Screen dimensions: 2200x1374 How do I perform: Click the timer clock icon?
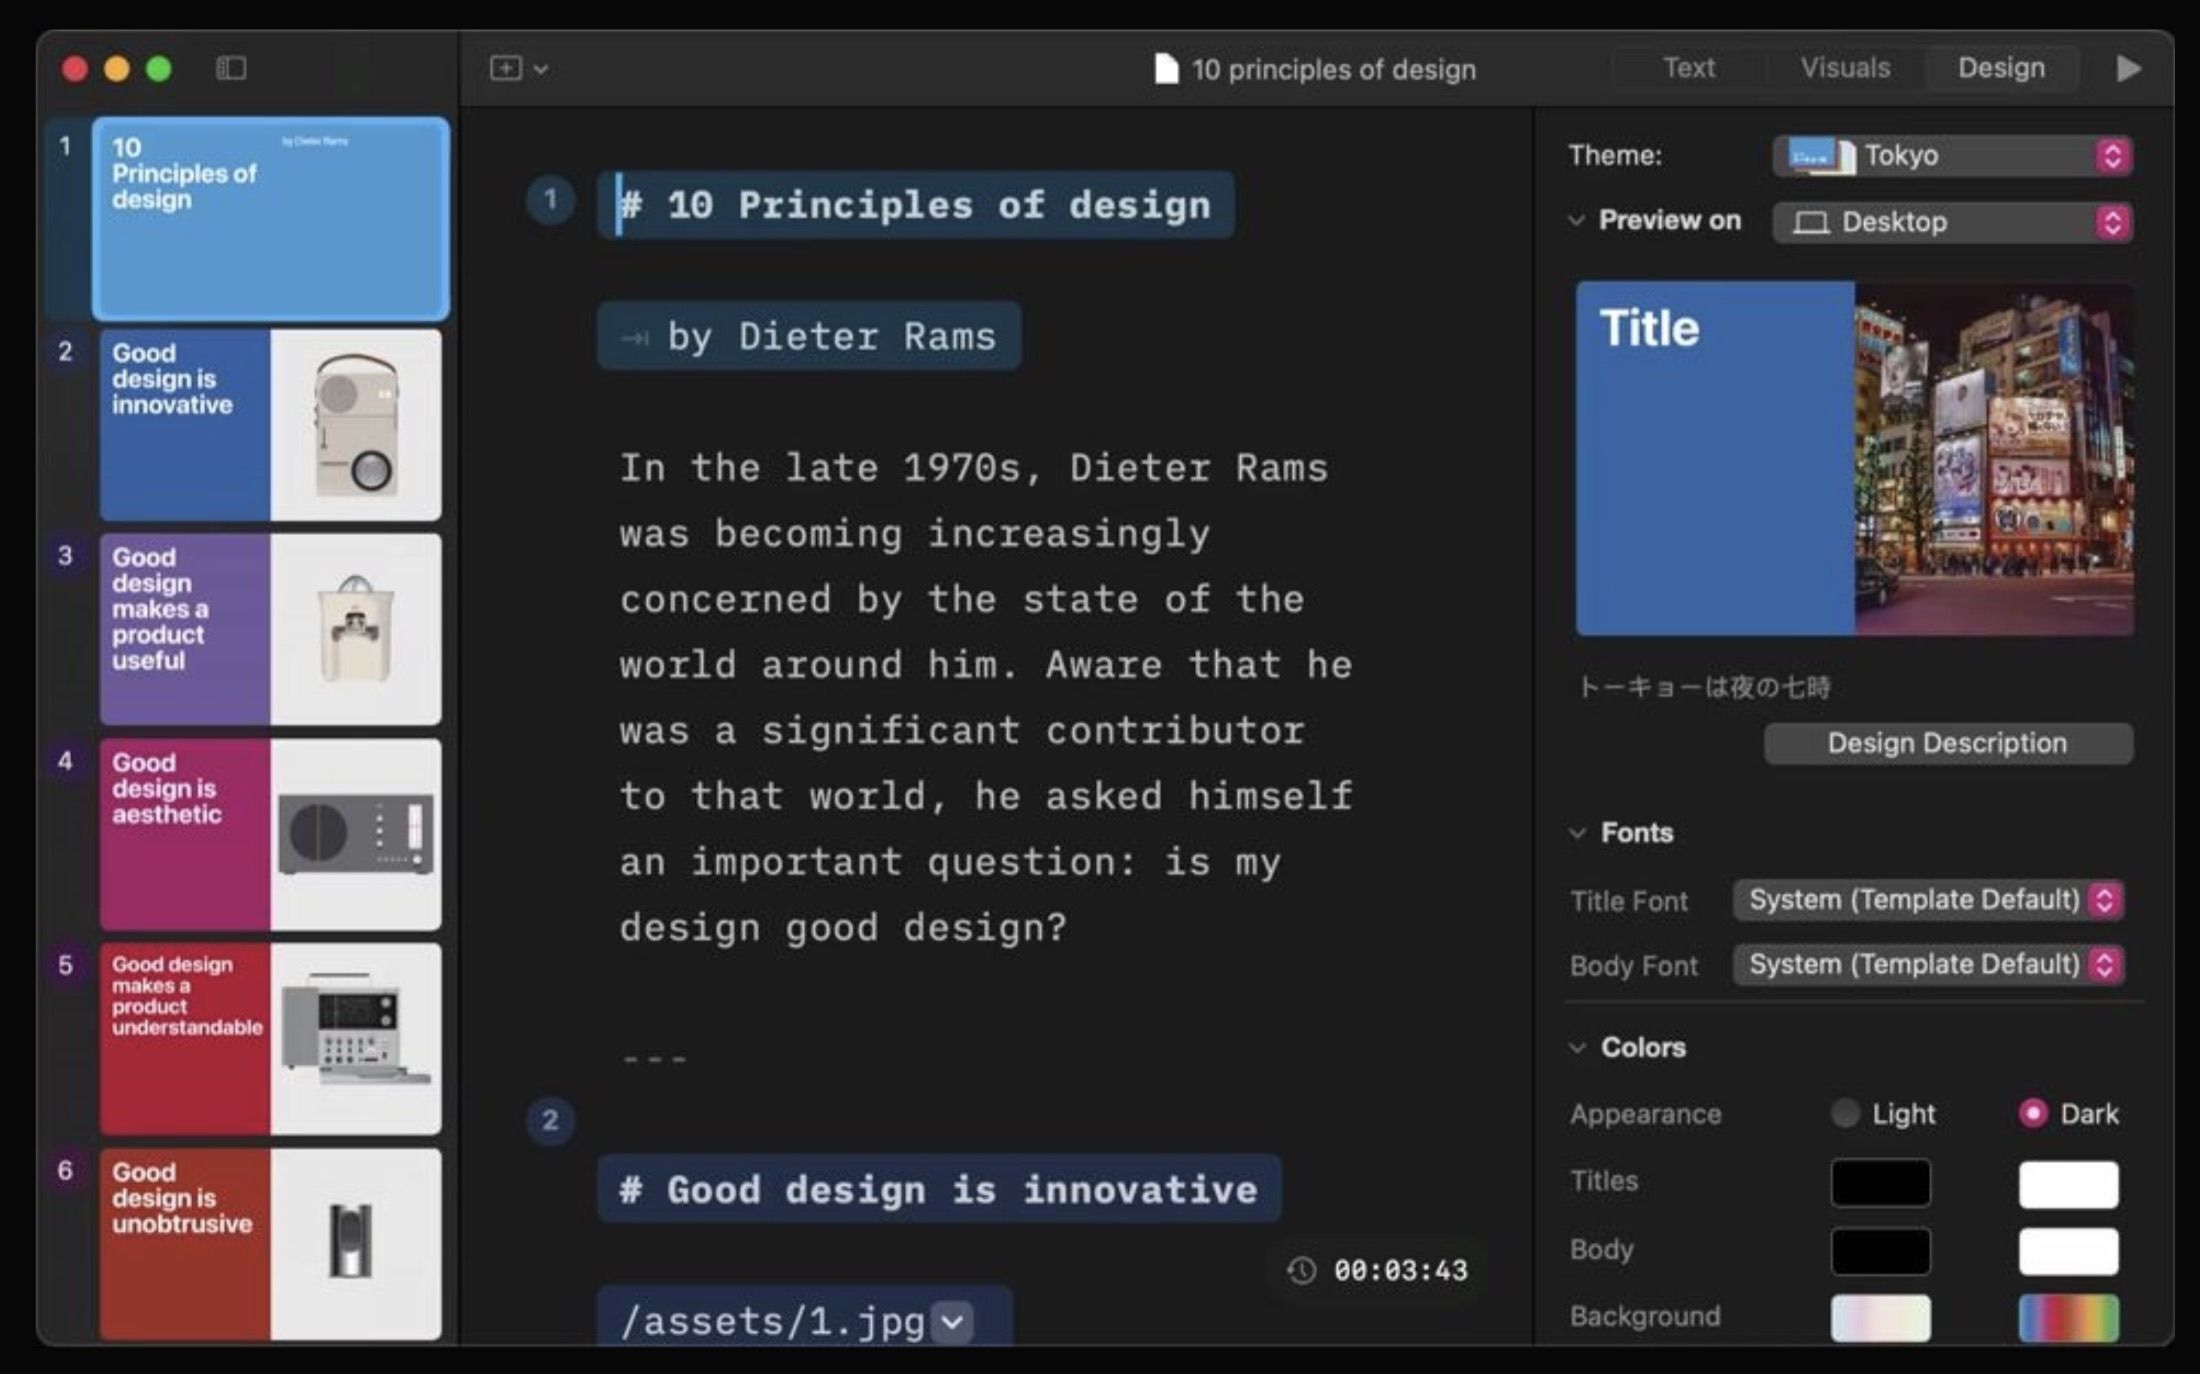click(1302, 1270)
